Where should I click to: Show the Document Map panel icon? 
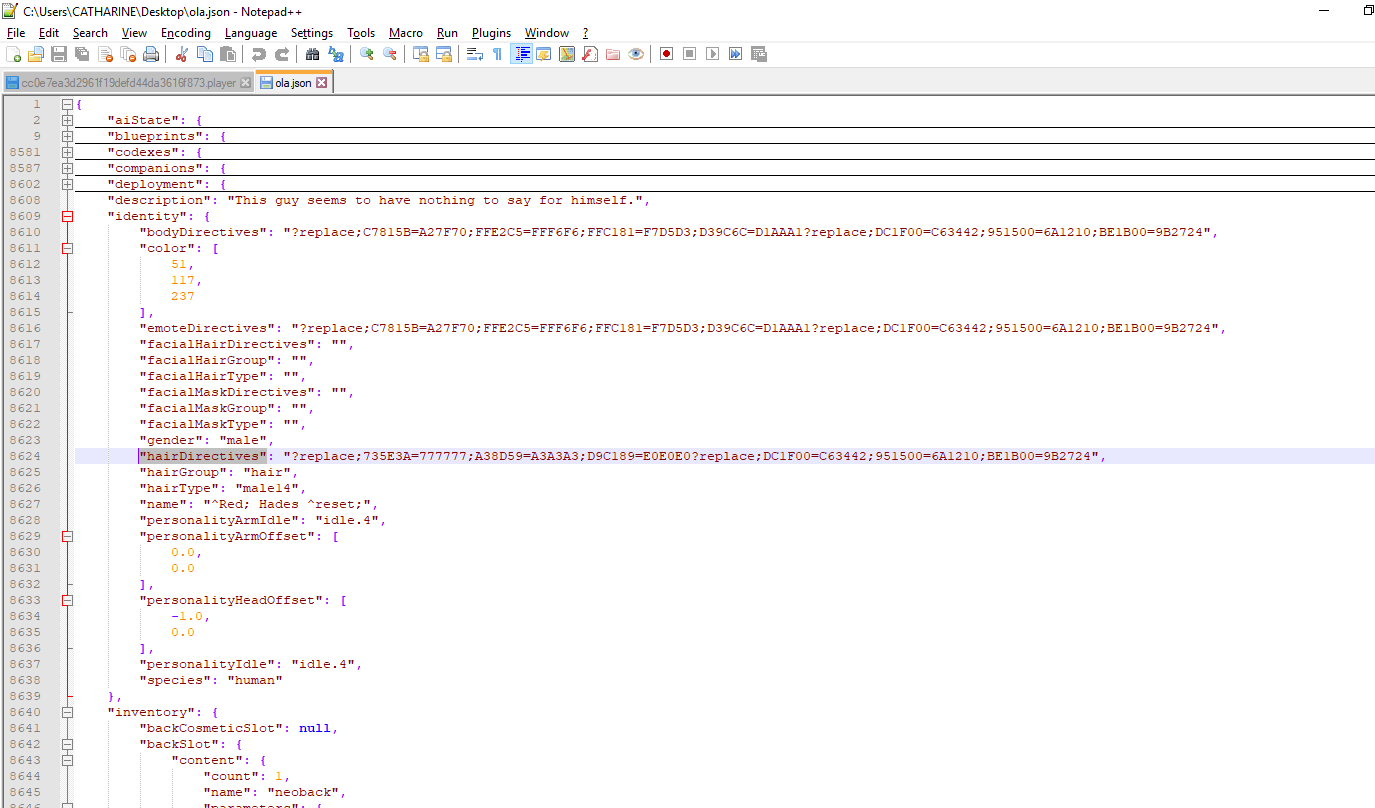point(567,54)
